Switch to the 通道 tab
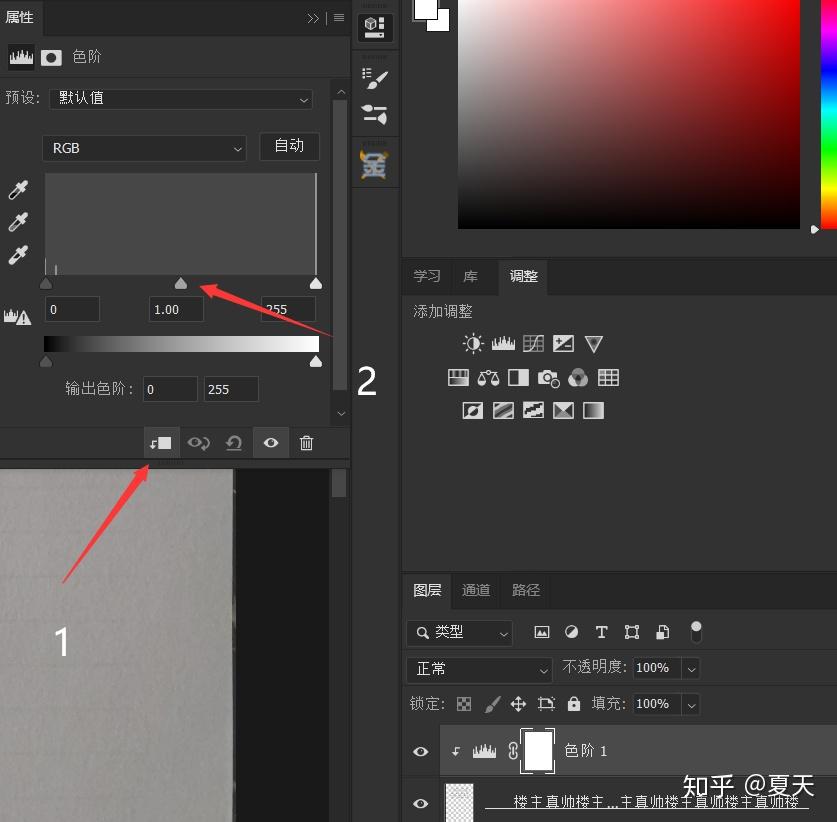 [476, 590]
